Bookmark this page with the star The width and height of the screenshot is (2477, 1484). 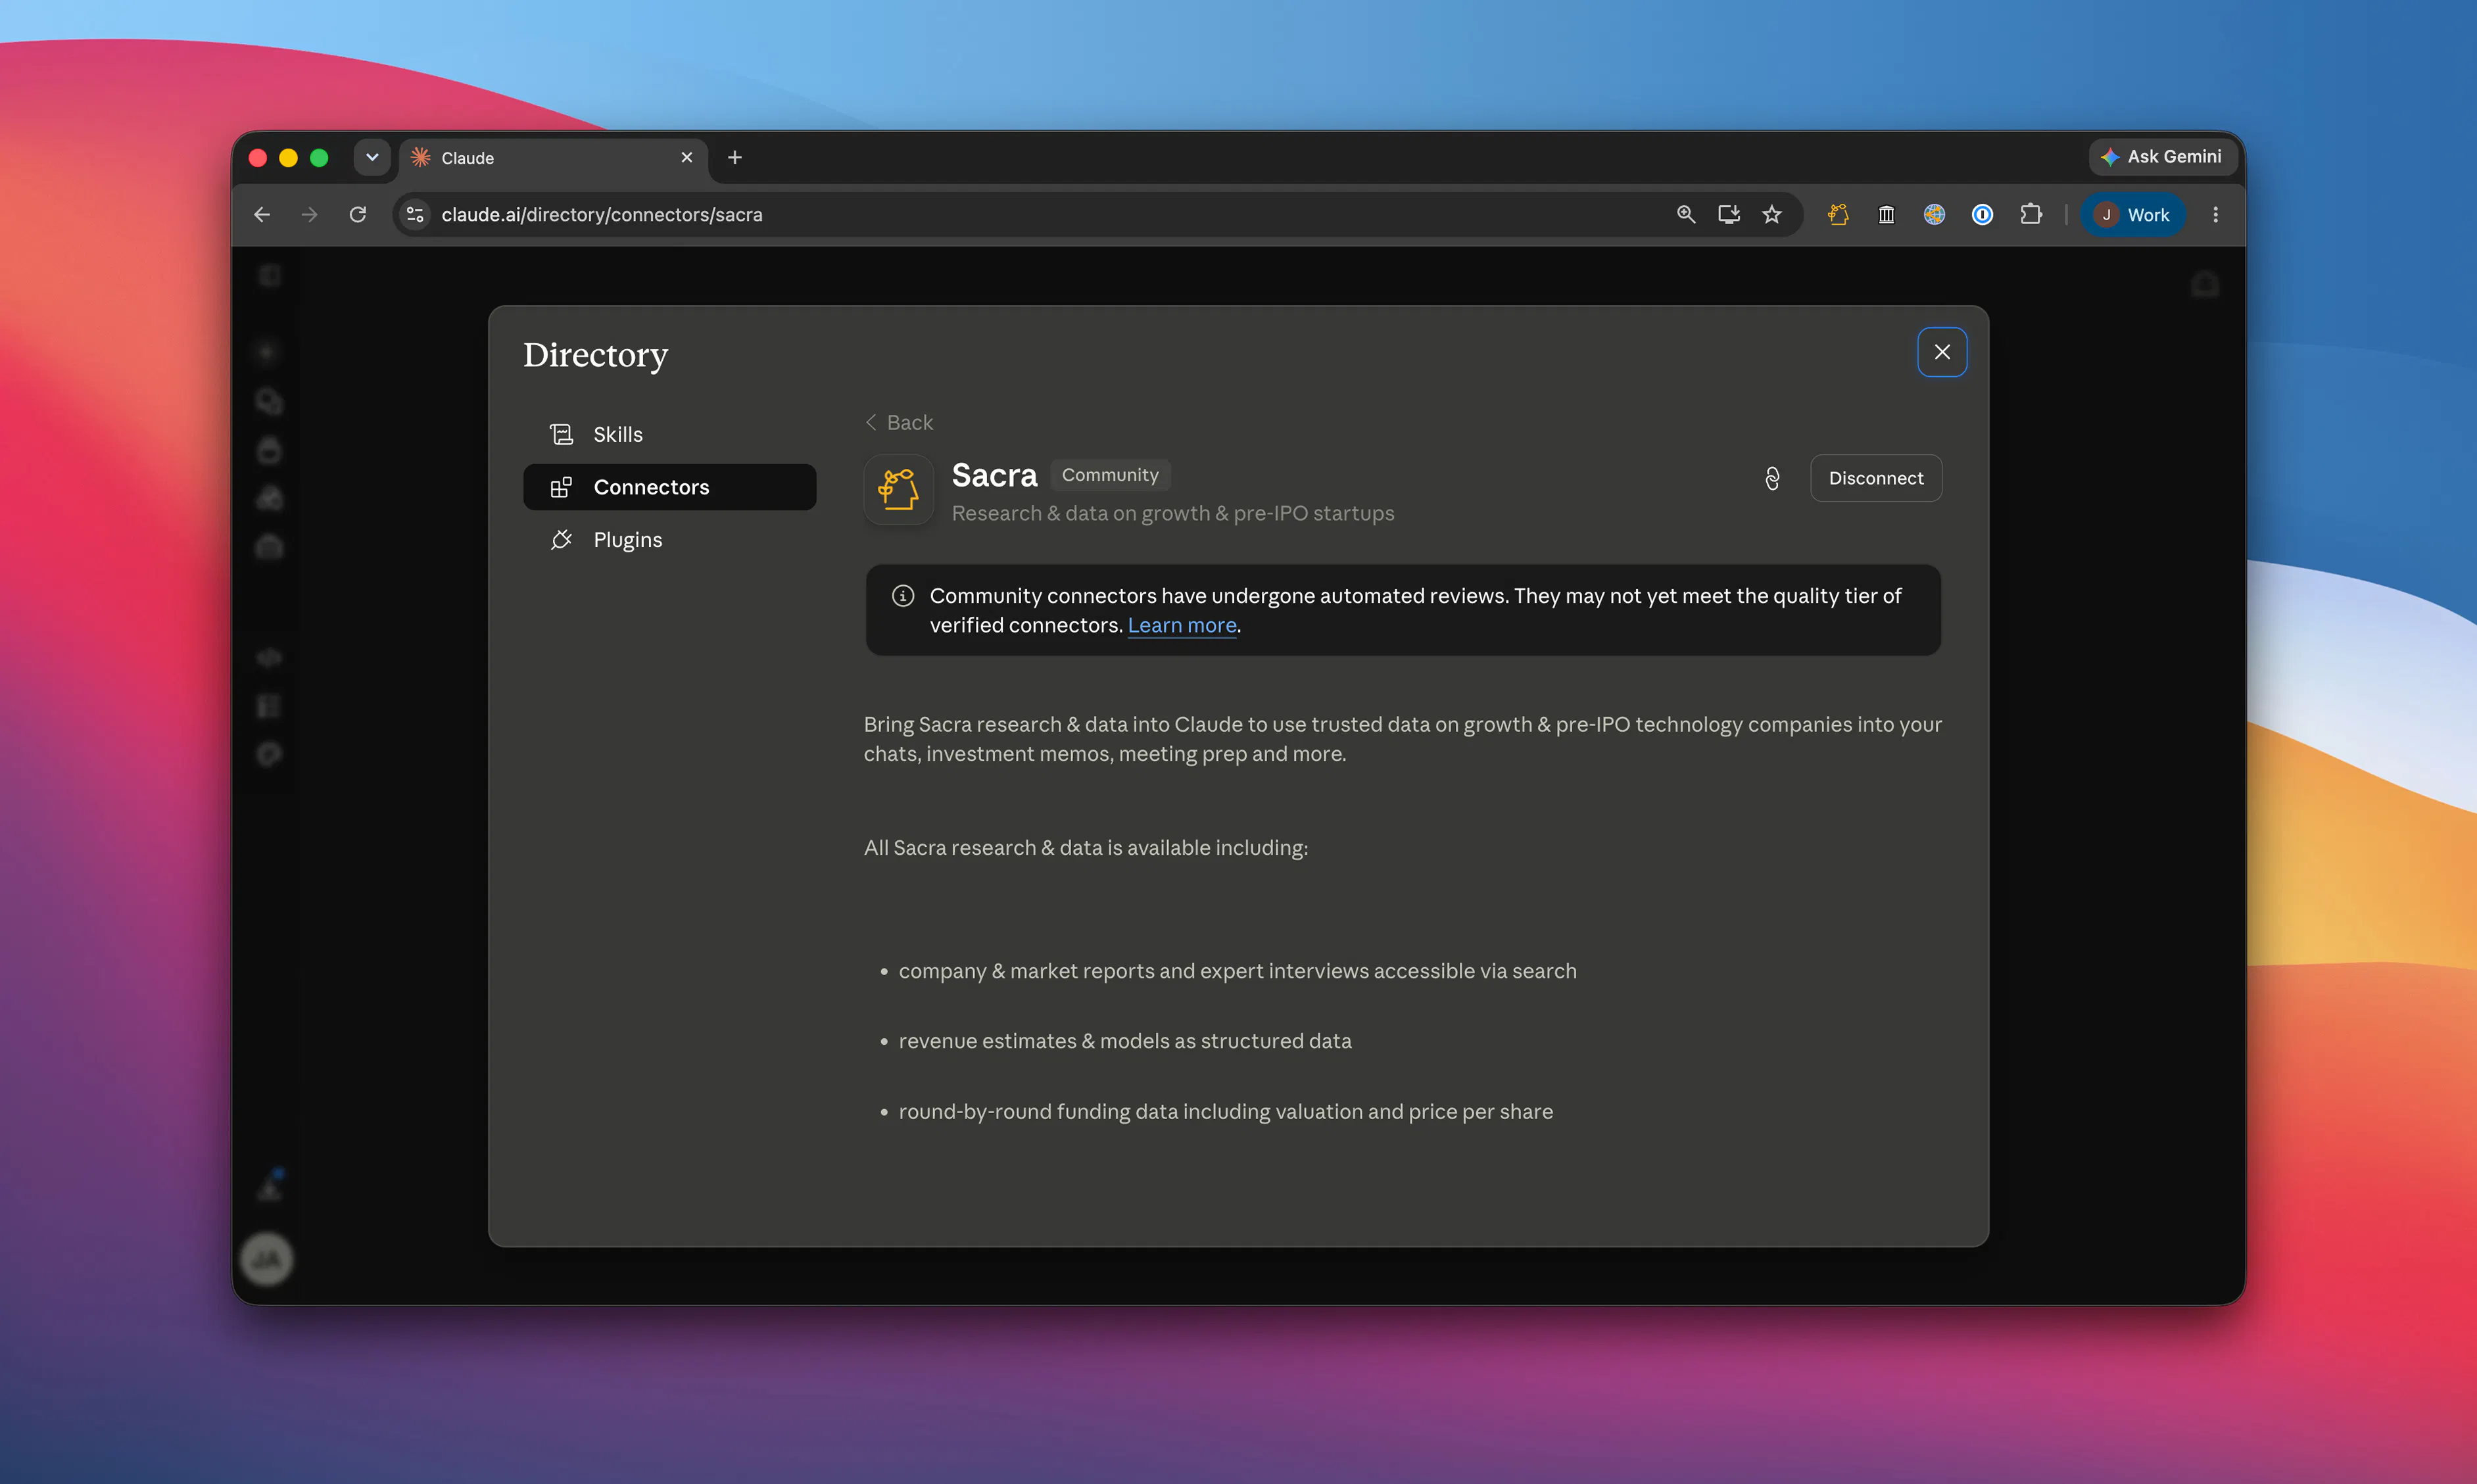pos(1772,214)
